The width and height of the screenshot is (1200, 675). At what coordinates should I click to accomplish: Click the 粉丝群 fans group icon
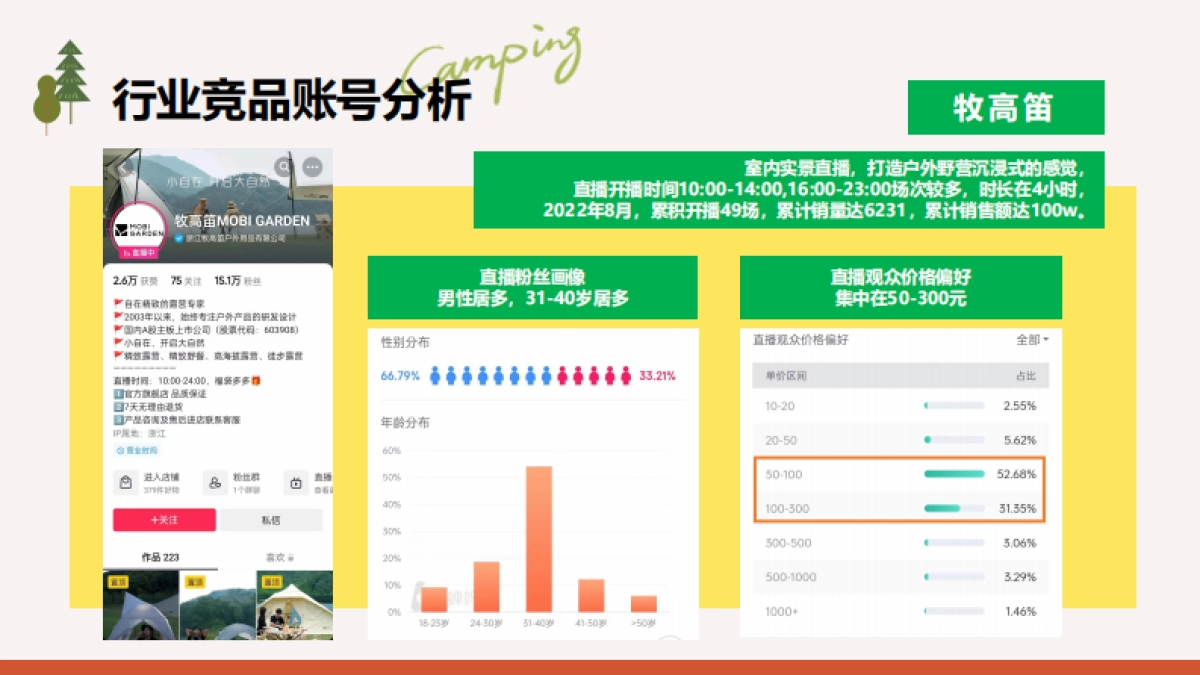click(x=214, y=482)
